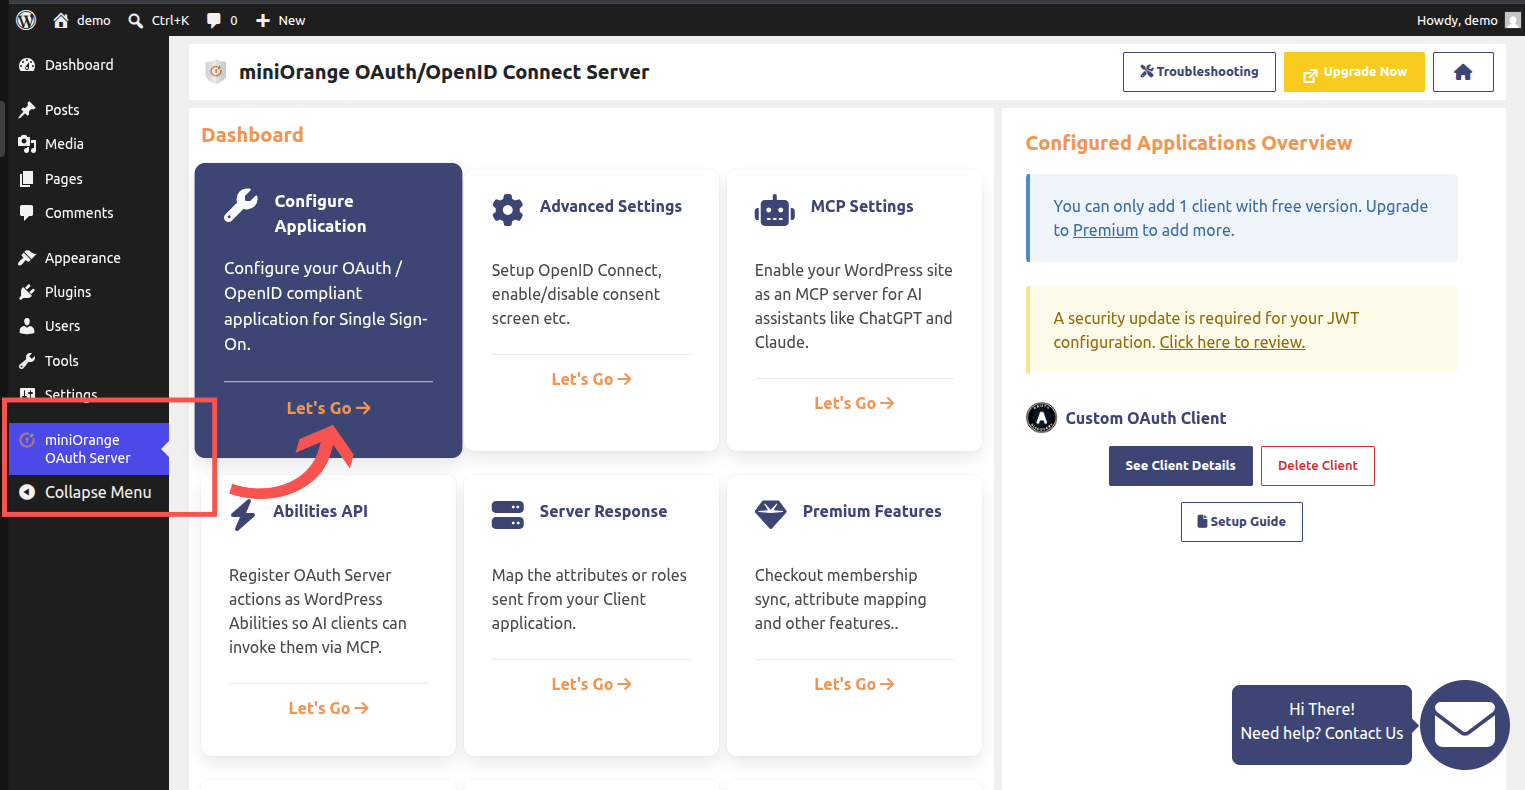
Task: Click the Users person icon
Action: (27, 326)
